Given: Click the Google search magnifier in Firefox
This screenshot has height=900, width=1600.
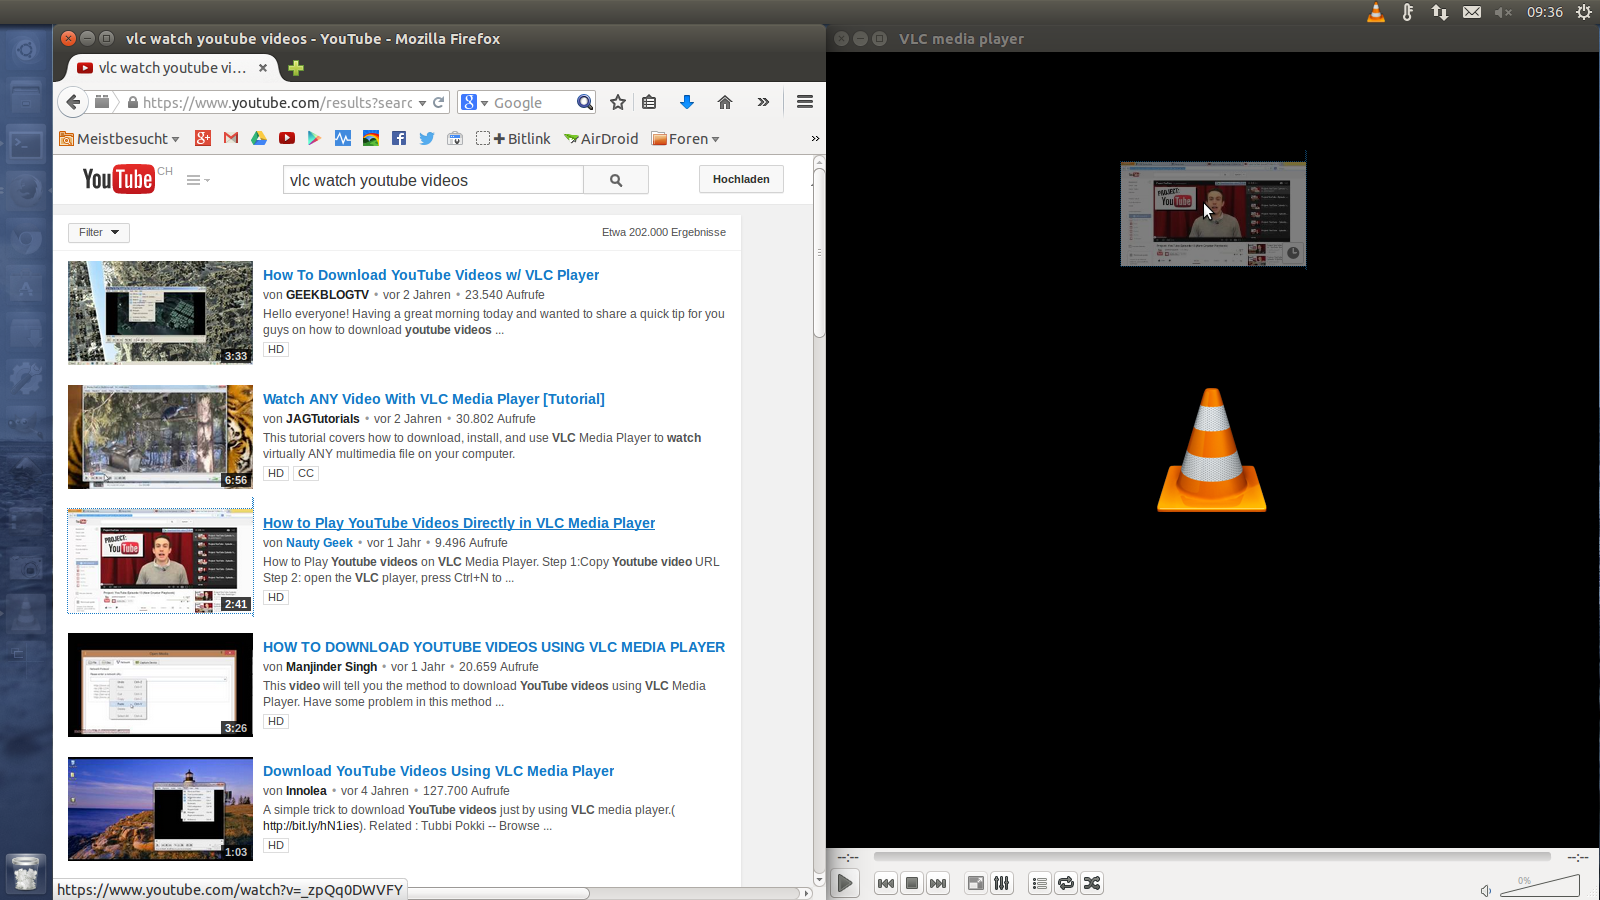Looking at the screenshot, I should (x=585, y=102).
